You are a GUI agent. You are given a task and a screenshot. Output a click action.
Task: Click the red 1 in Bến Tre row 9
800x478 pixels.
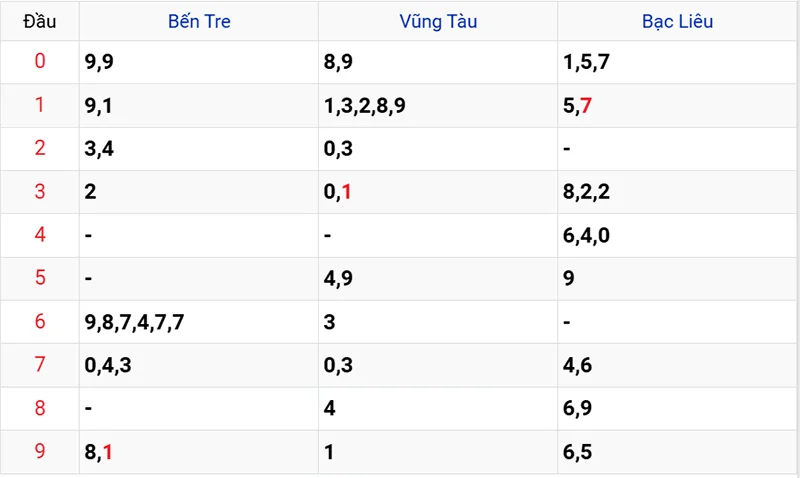click(x=107, y=452)
